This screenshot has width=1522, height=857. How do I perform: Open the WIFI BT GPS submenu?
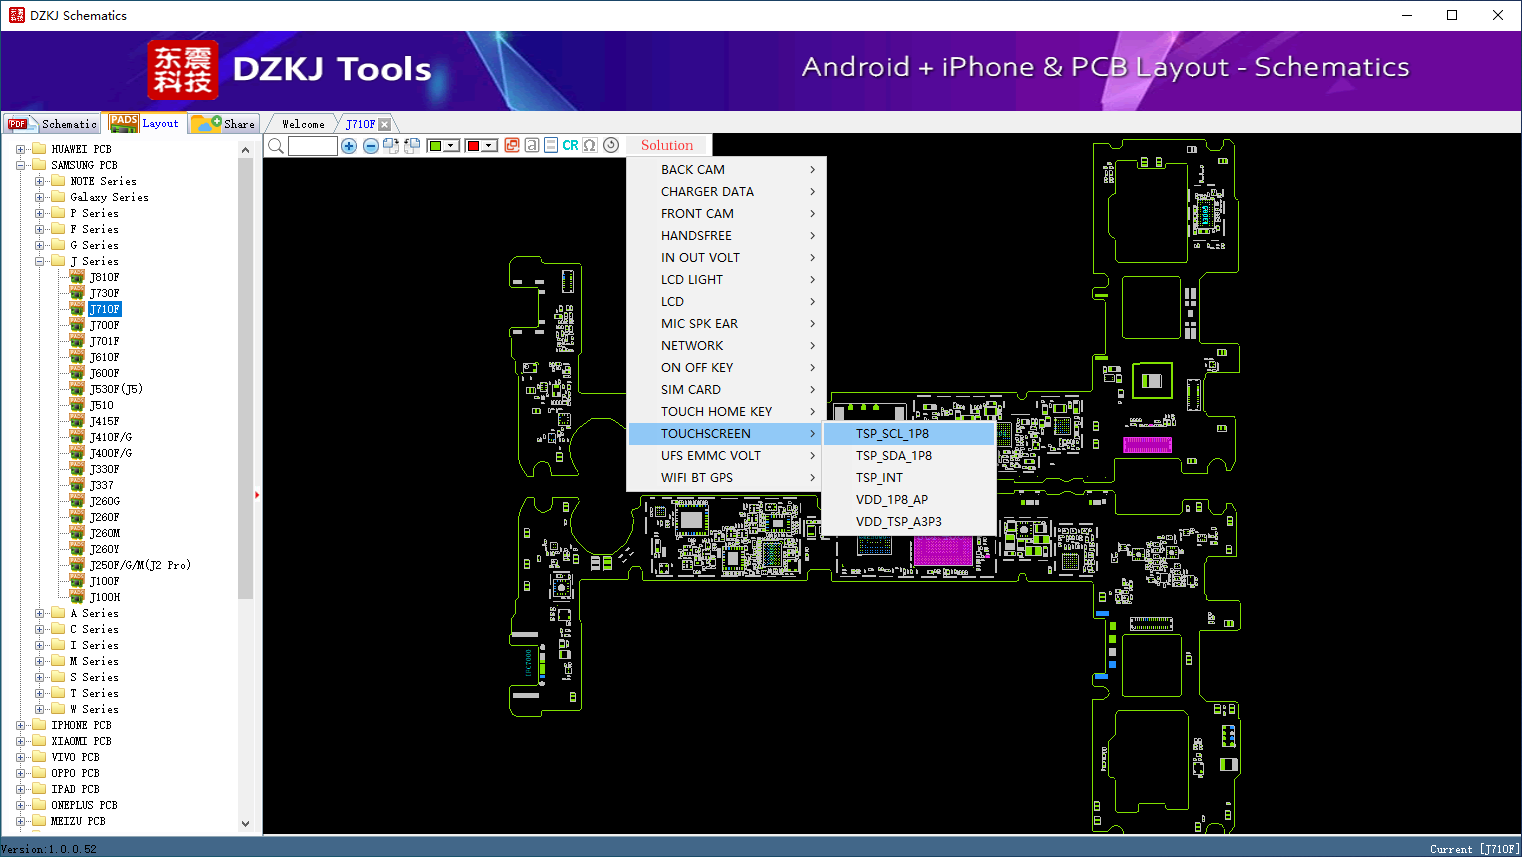727,478
